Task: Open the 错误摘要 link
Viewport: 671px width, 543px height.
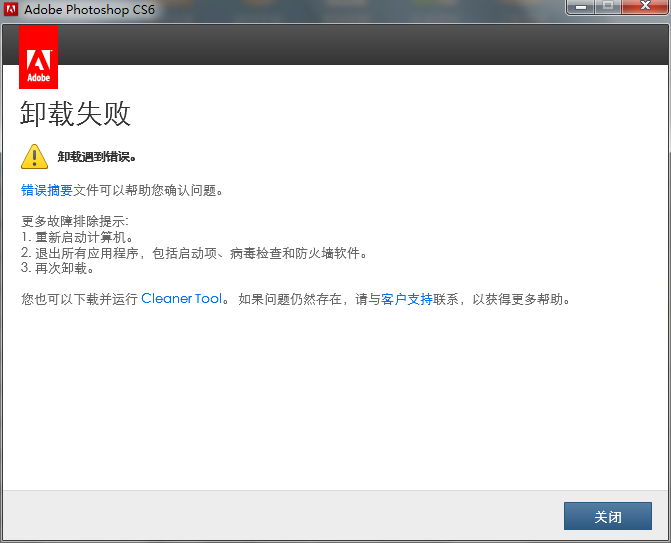Action: (x=47, y=190)
